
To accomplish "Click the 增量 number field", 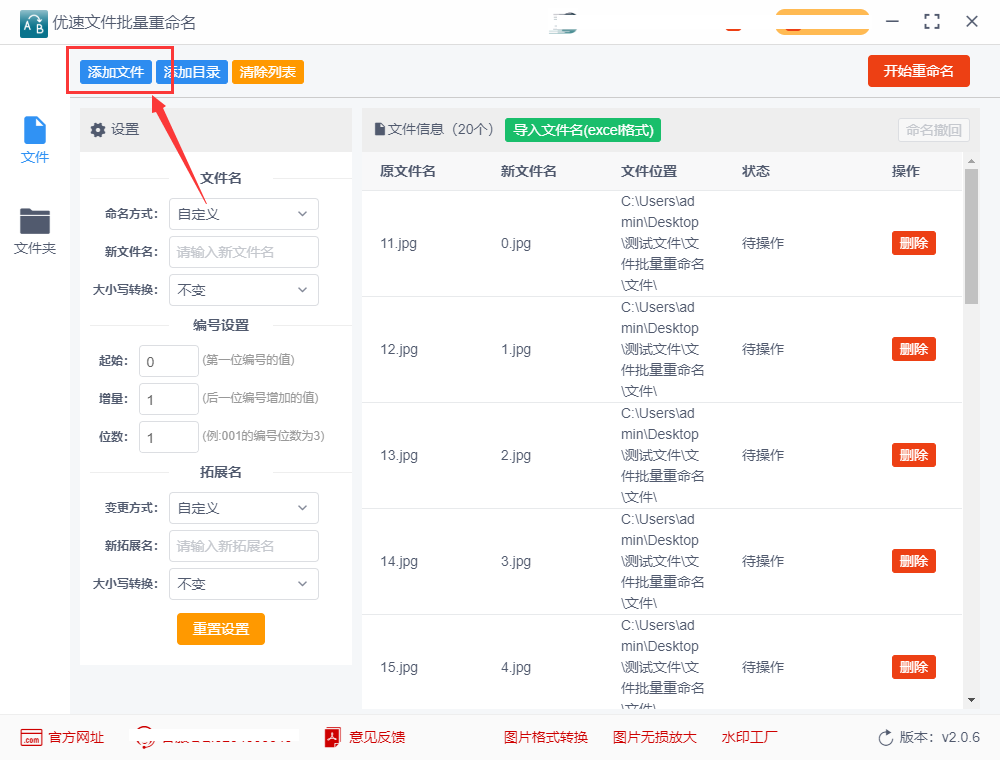I will pos(169,400).
